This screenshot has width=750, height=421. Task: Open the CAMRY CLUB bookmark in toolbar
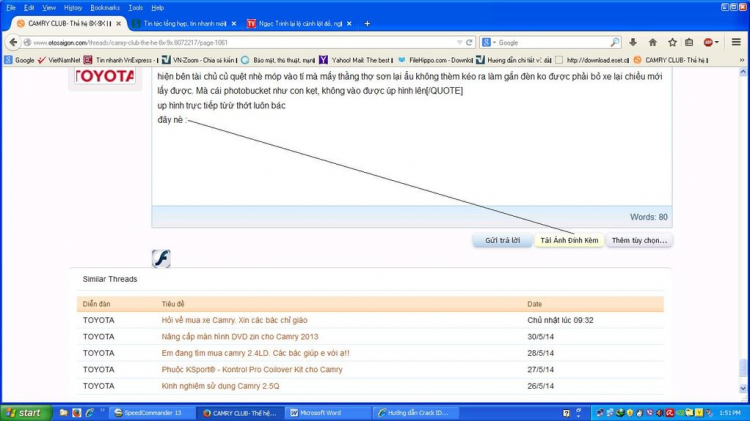click(x=671, y=60)
